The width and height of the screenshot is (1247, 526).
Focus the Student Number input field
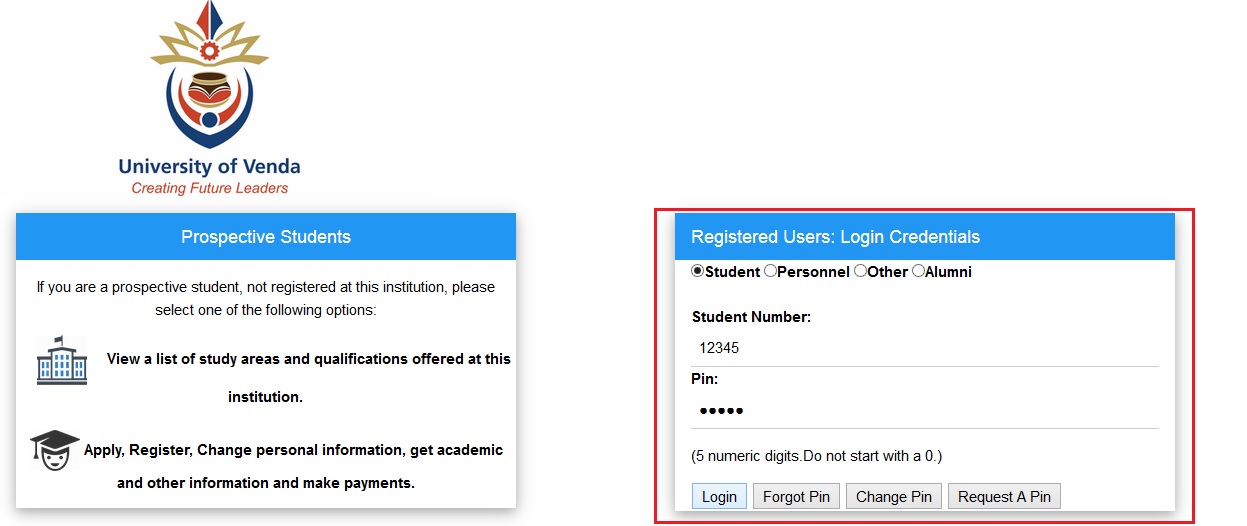[924, 348]
